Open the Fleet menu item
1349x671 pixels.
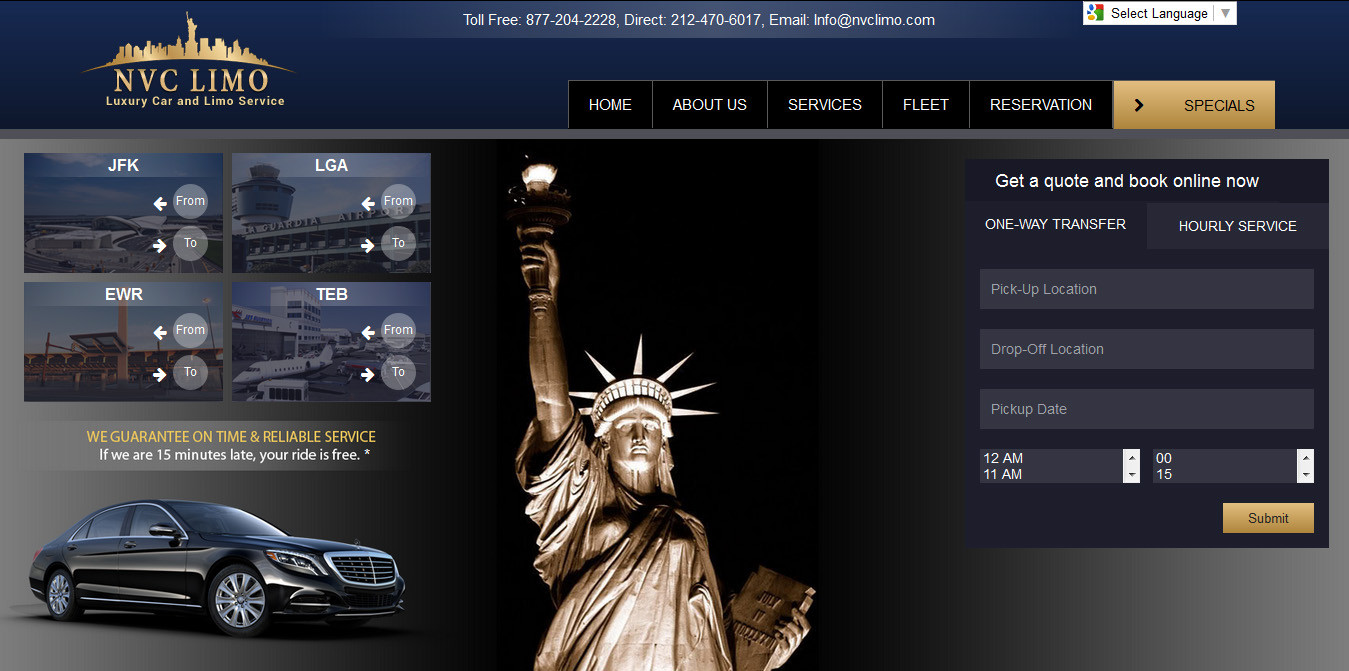[925, 105]
